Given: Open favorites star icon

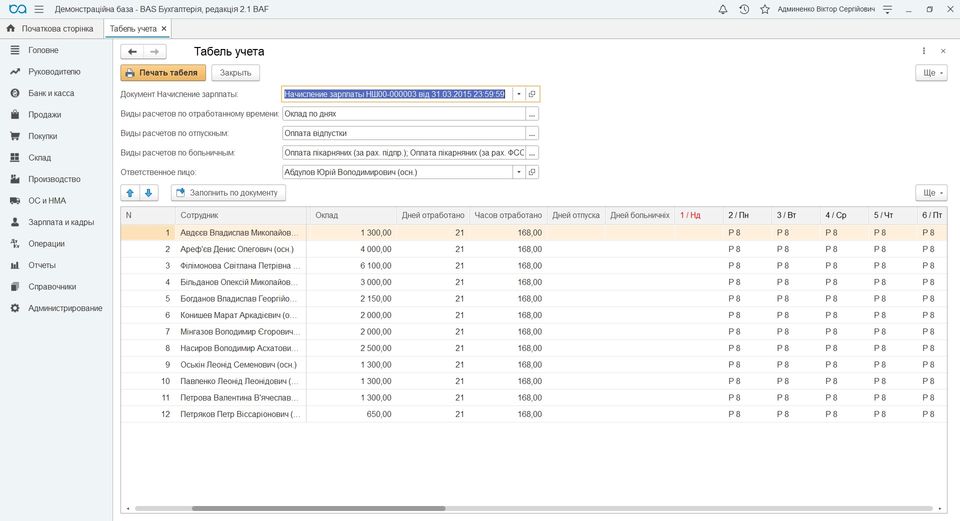Looking at the screenshot, I should click(x=765, y=9).
